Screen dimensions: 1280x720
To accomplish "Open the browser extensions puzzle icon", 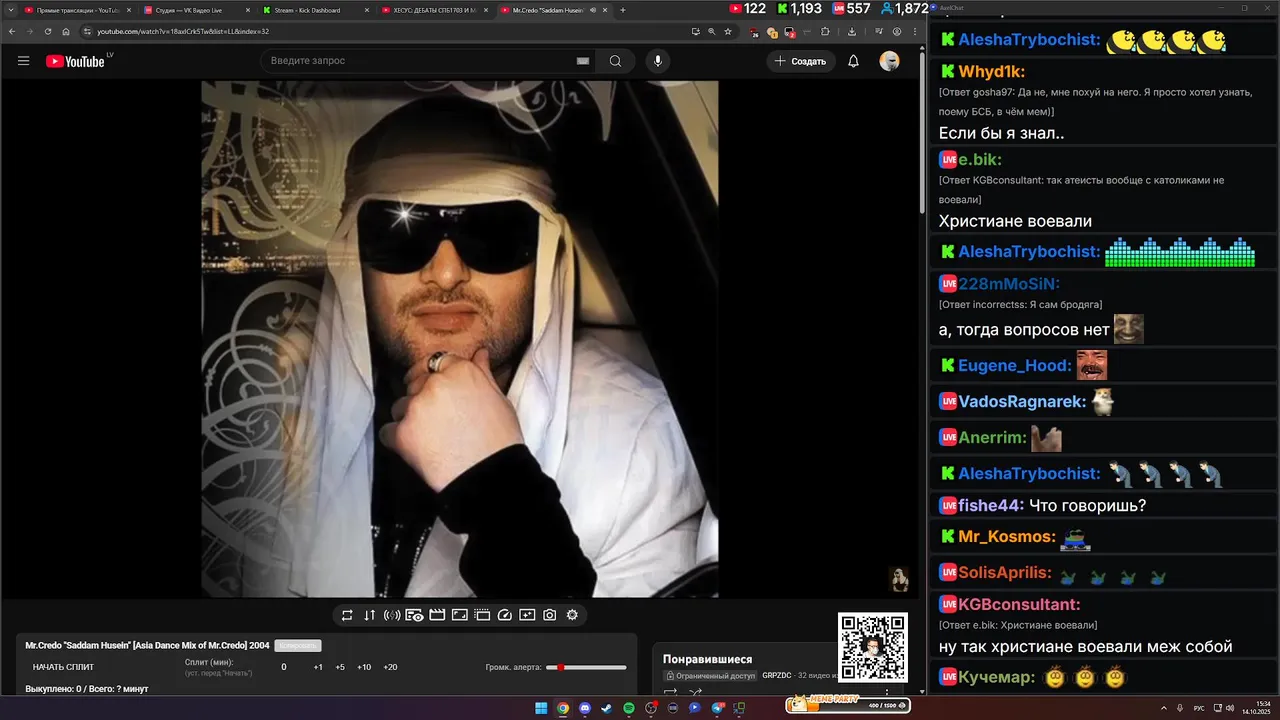I will click(825, 31).
